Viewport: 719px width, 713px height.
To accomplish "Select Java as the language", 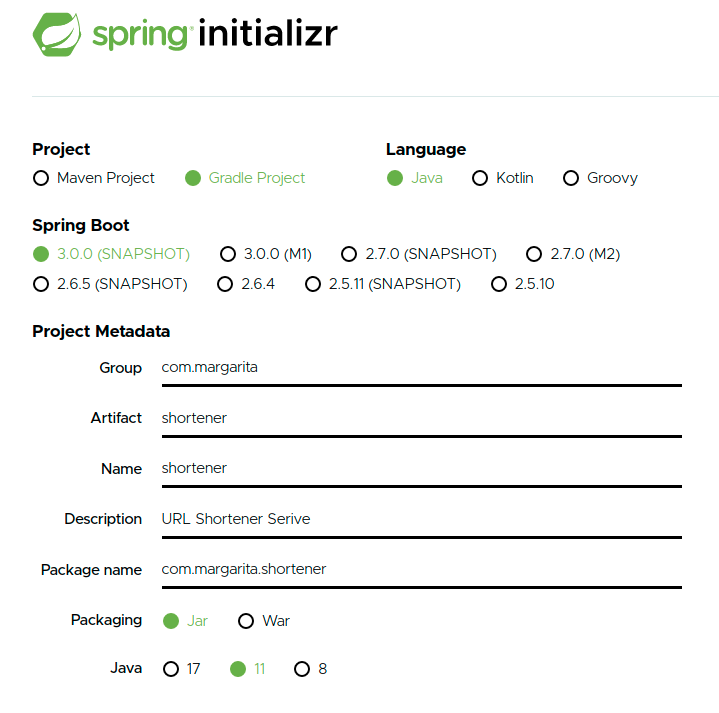I will click(395, 179).
